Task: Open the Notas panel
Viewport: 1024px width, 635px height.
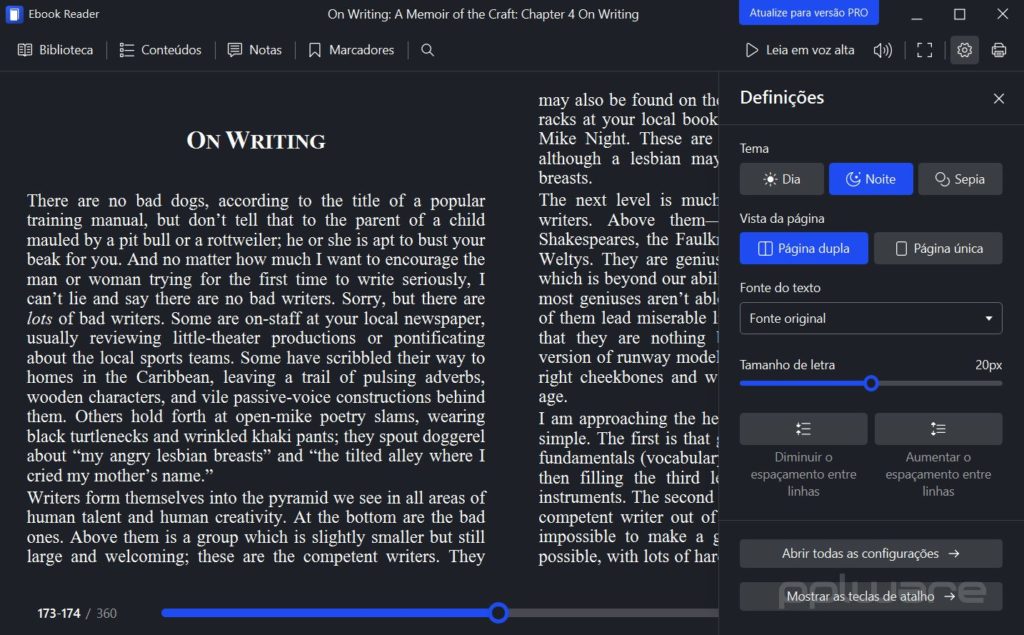Action: (x=255, y=49)
